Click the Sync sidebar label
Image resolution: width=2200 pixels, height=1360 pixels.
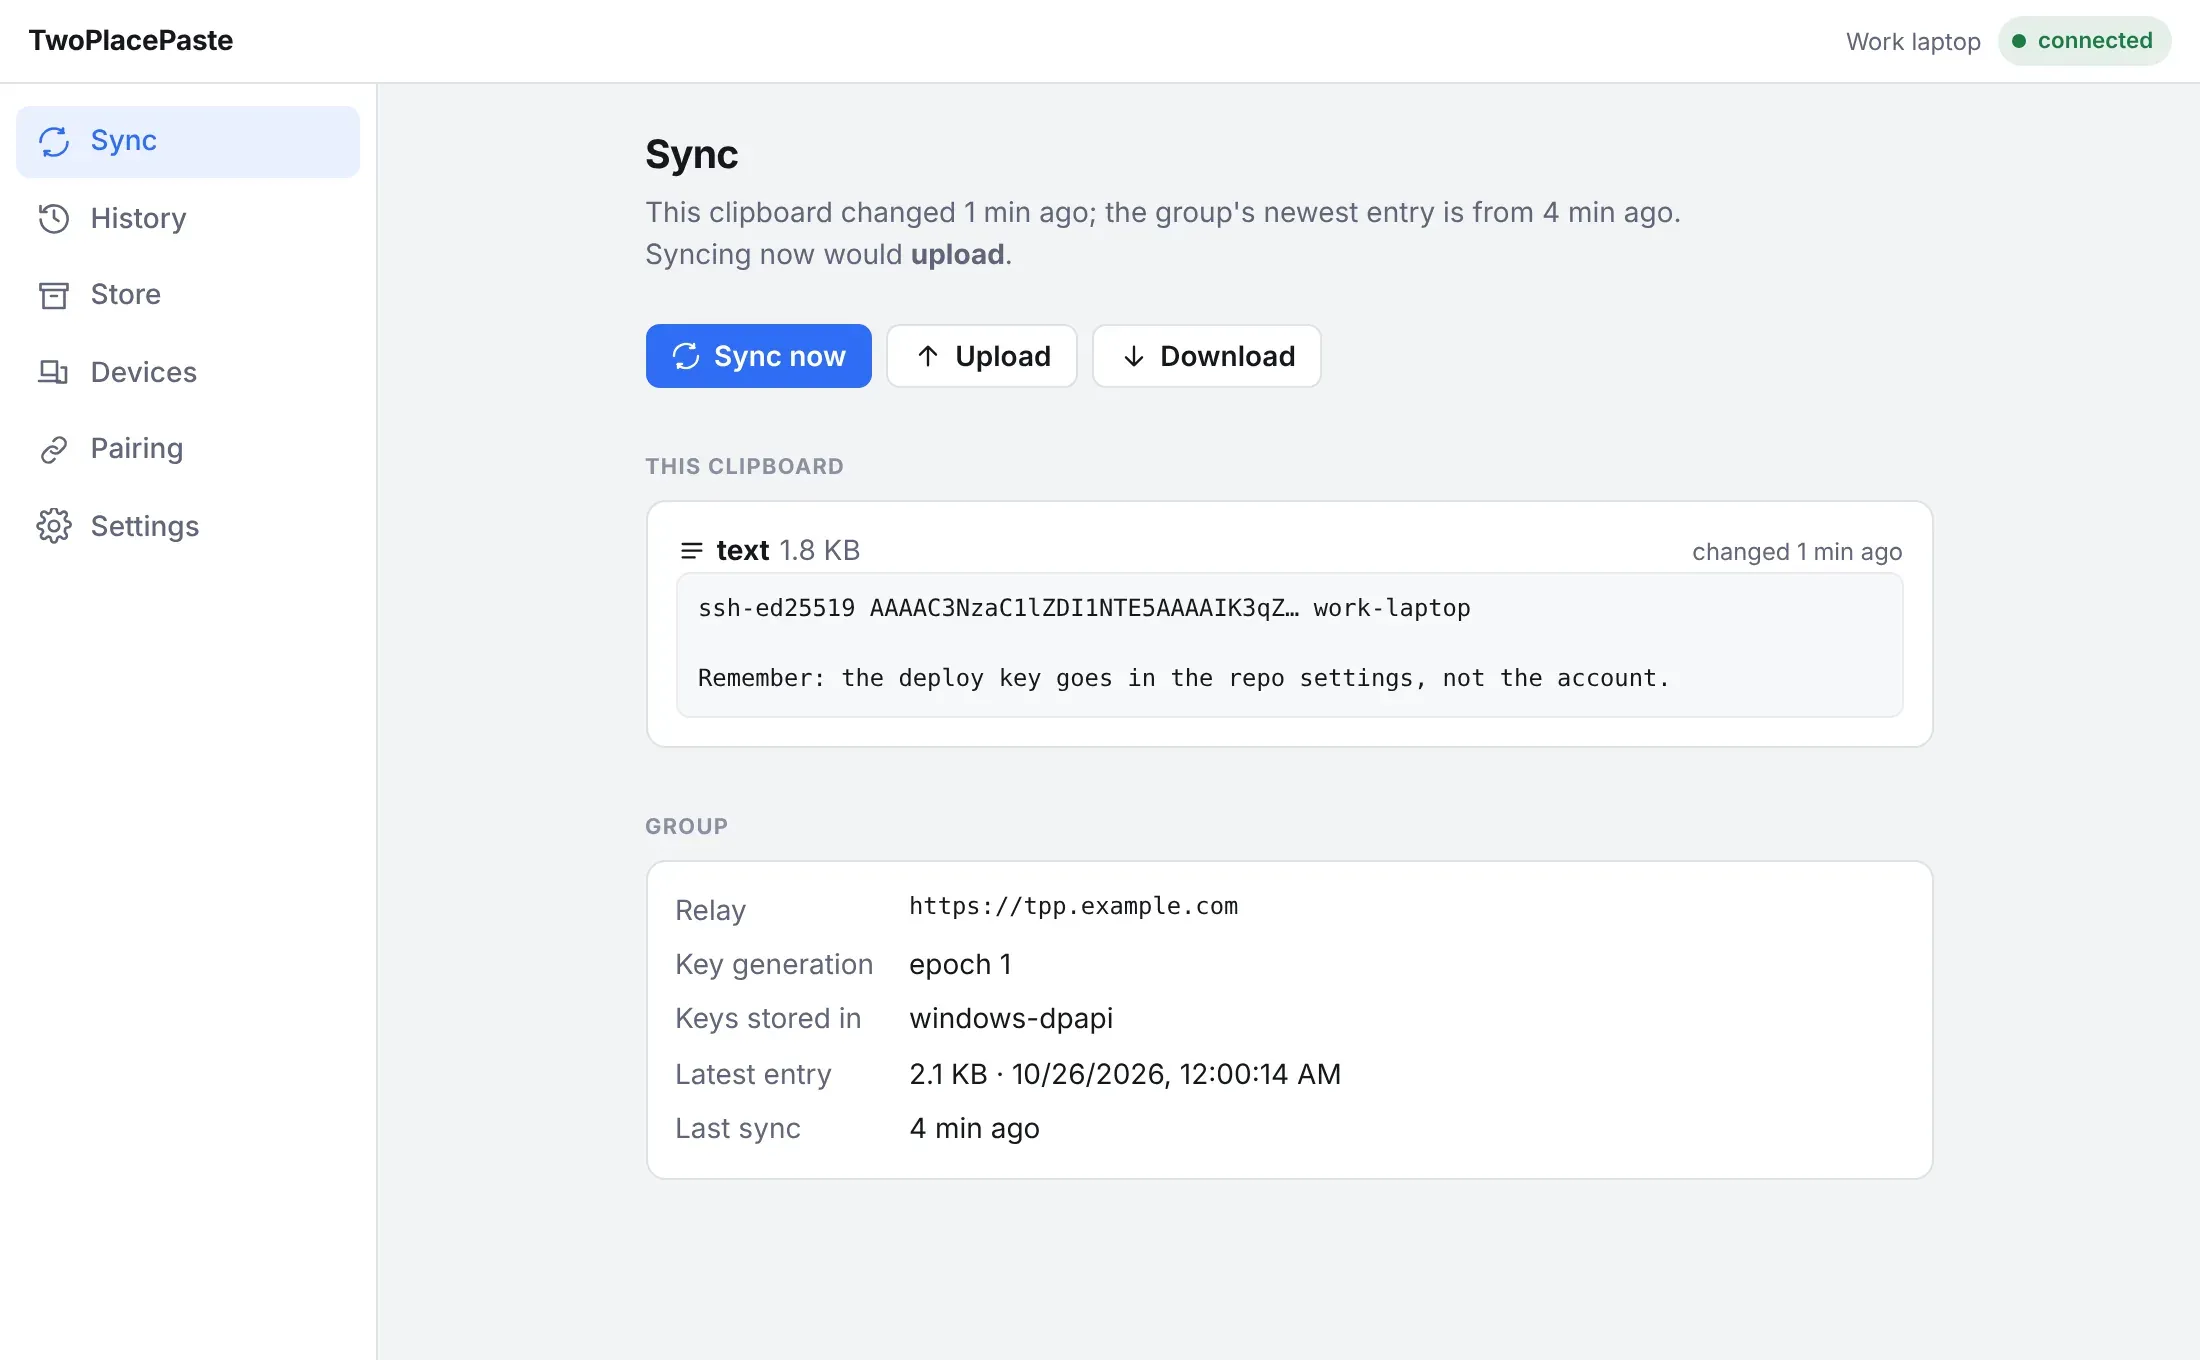pyautogui.click(x=124, y=140)
